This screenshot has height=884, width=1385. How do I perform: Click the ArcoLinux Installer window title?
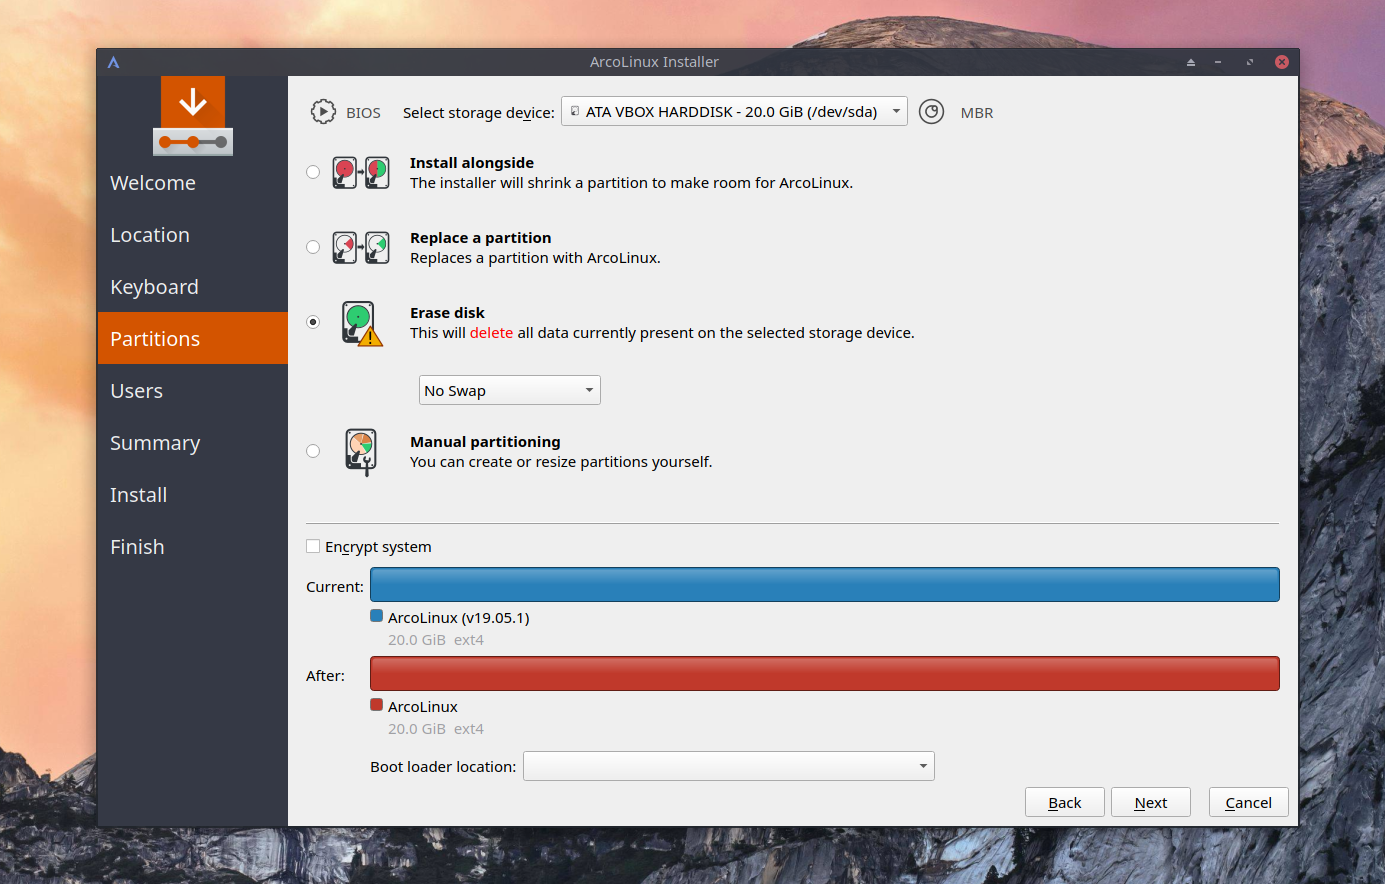[x=654, y=62]
